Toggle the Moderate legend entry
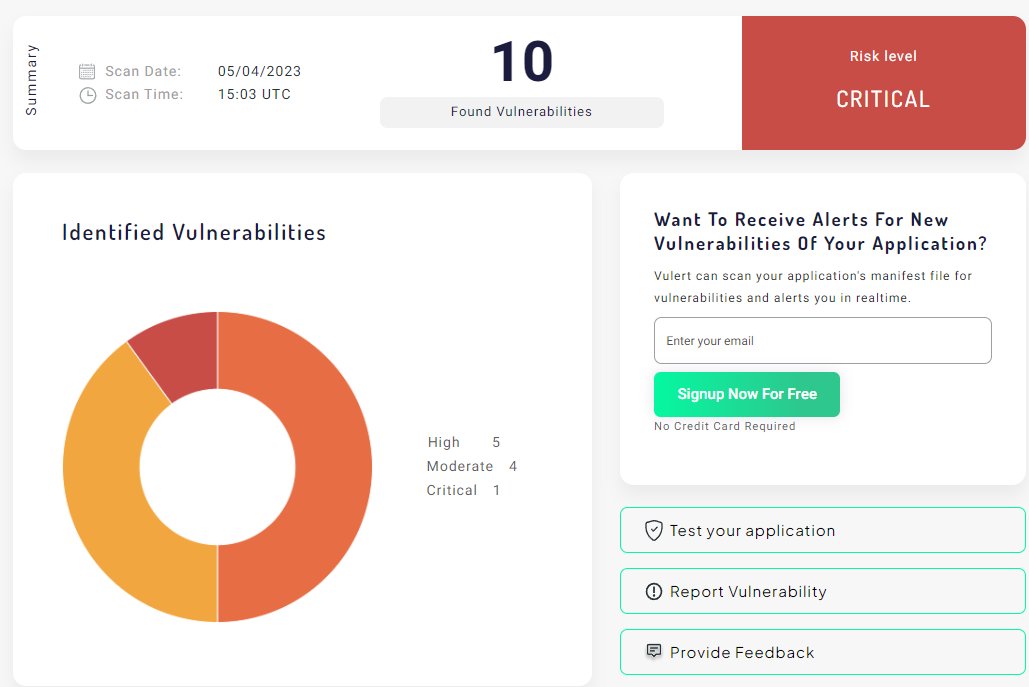Image resolution: width=1029 pixels, height=687 pixels. 460,466
